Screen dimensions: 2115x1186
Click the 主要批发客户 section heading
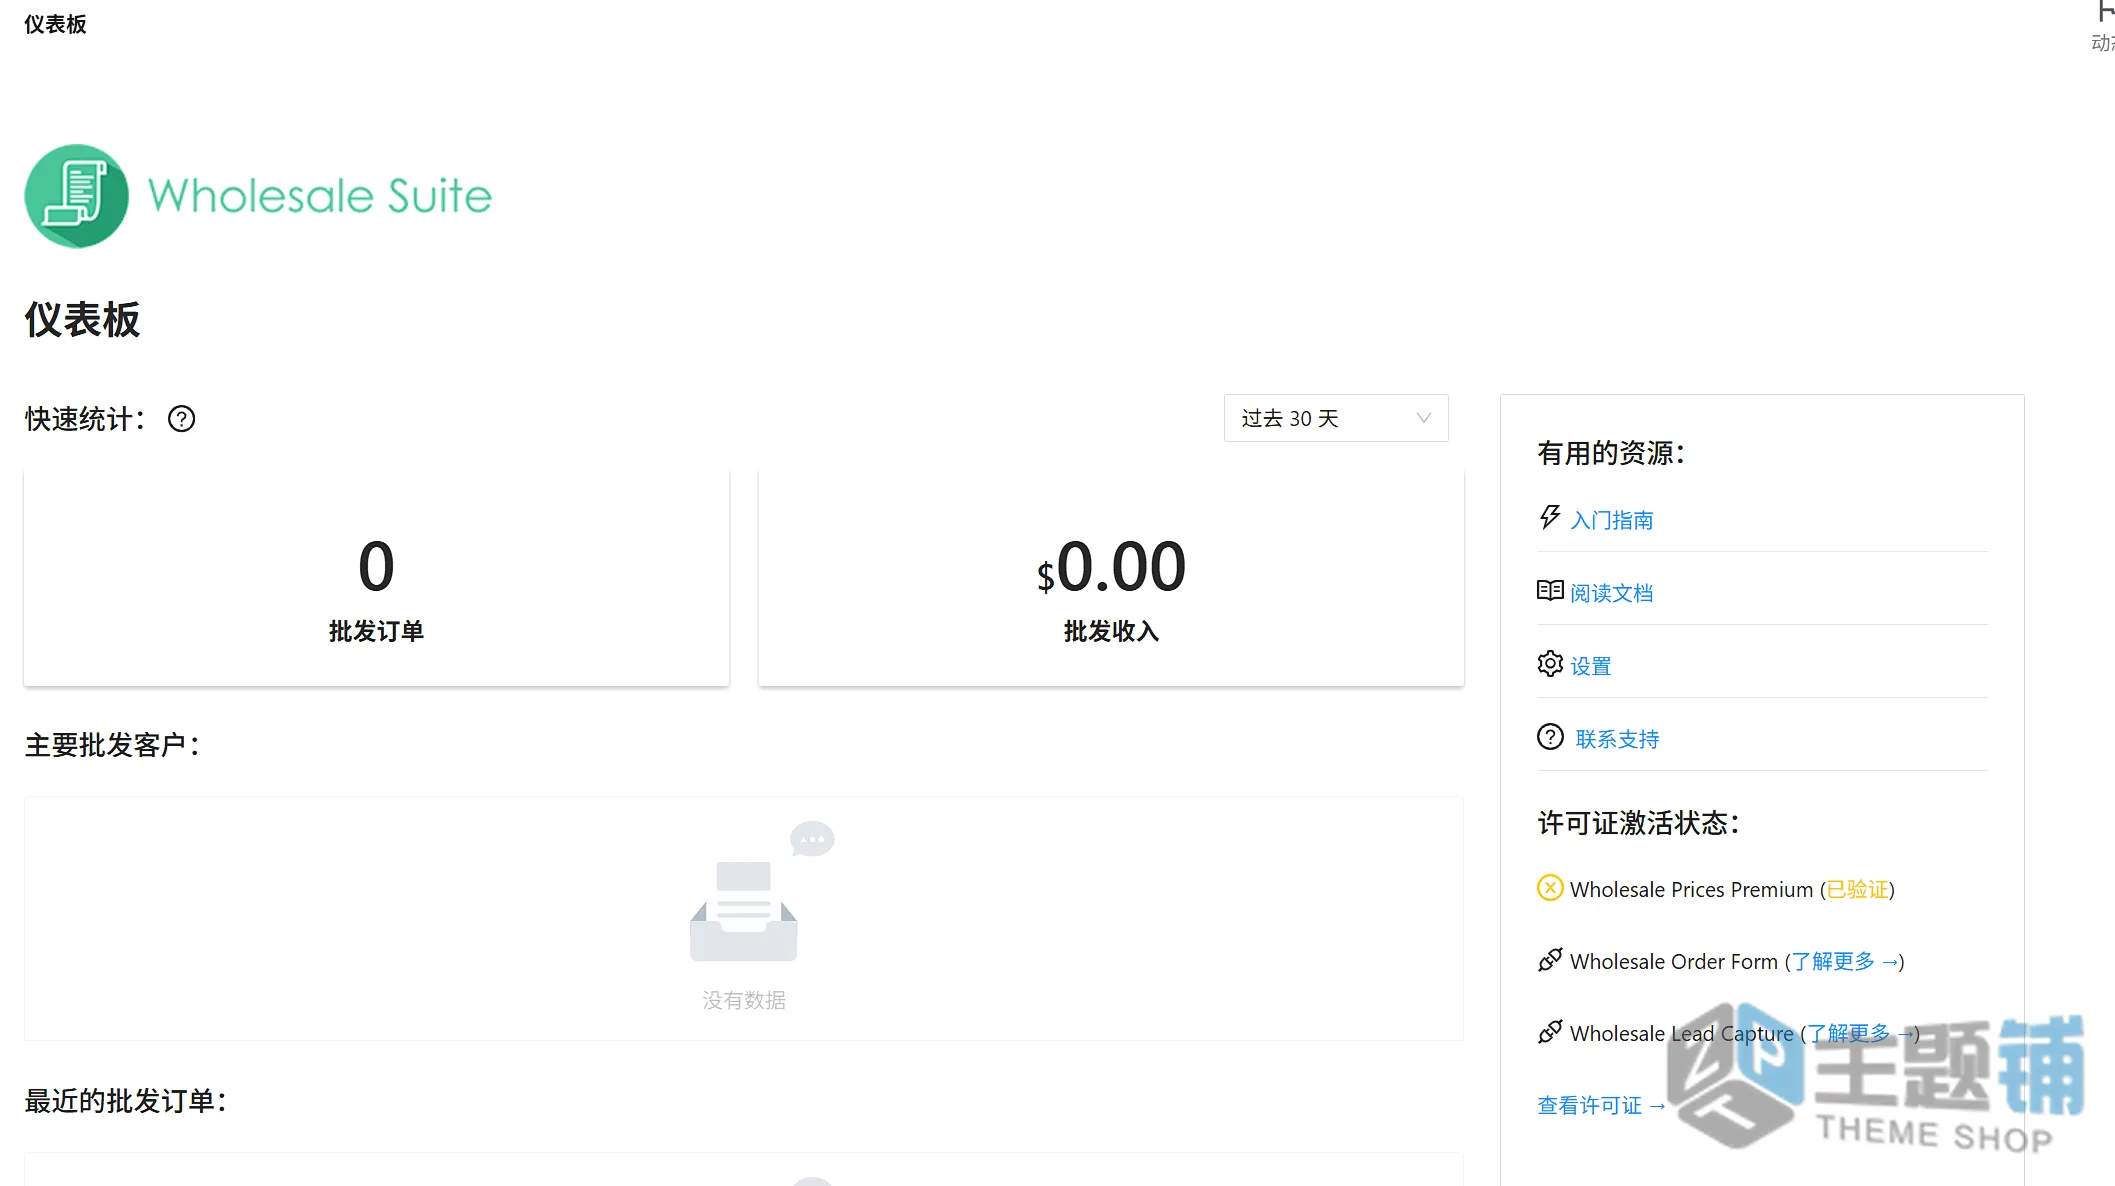tap(113, 745)
